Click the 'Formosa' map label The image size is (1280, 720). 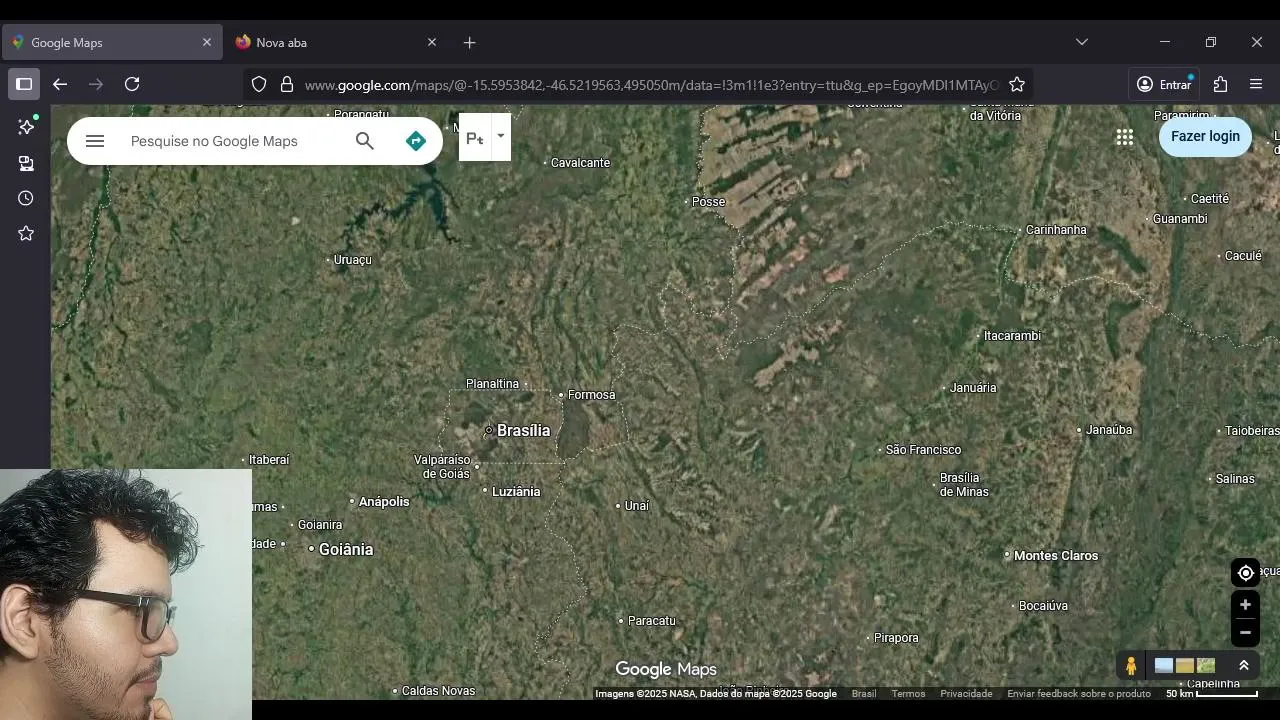(592, 395)
